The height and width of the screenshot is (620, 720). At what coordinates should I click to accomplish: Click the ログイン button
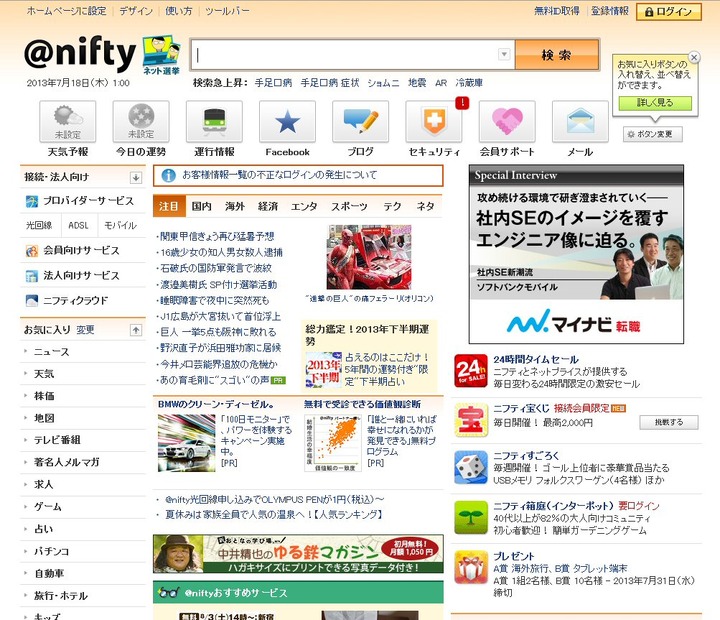click(669, 11)
